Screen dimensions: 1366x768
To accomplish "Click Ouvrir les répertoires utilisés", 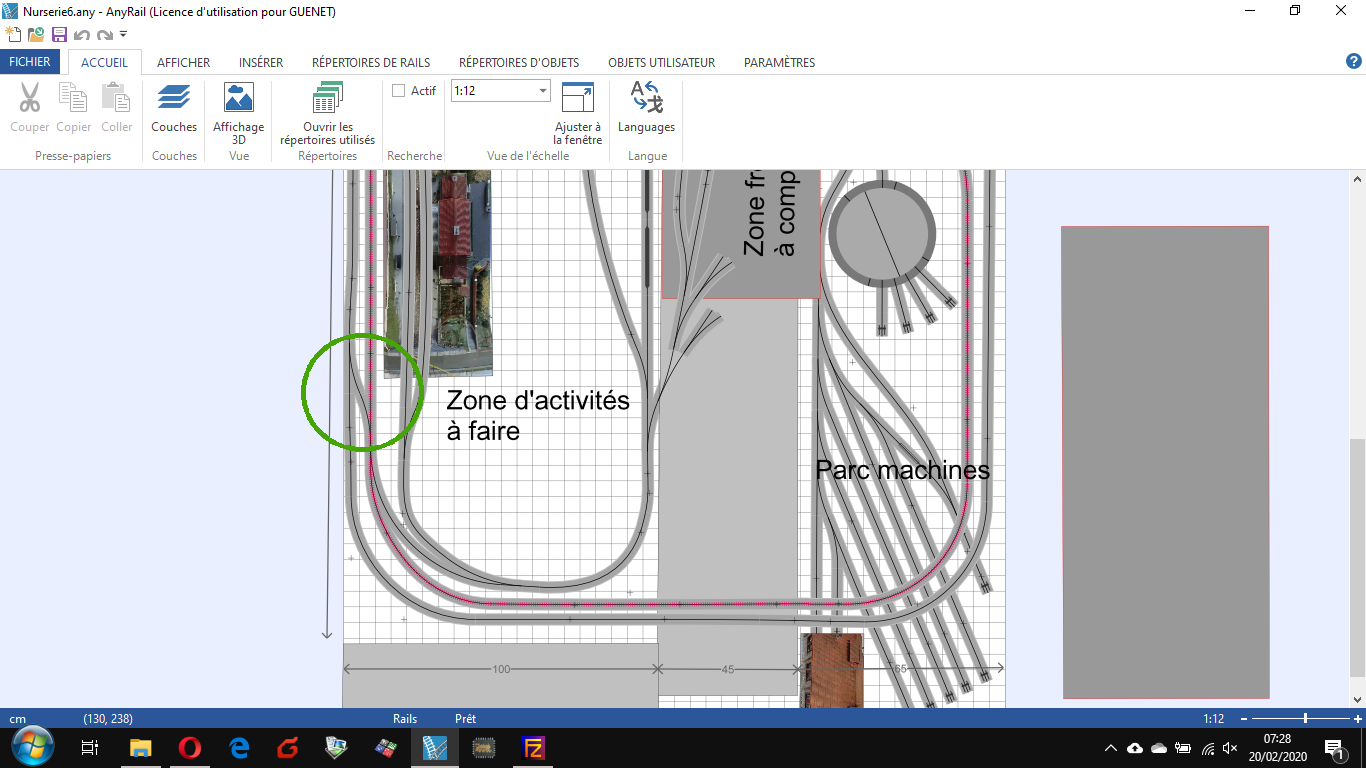I will [327, 114].
